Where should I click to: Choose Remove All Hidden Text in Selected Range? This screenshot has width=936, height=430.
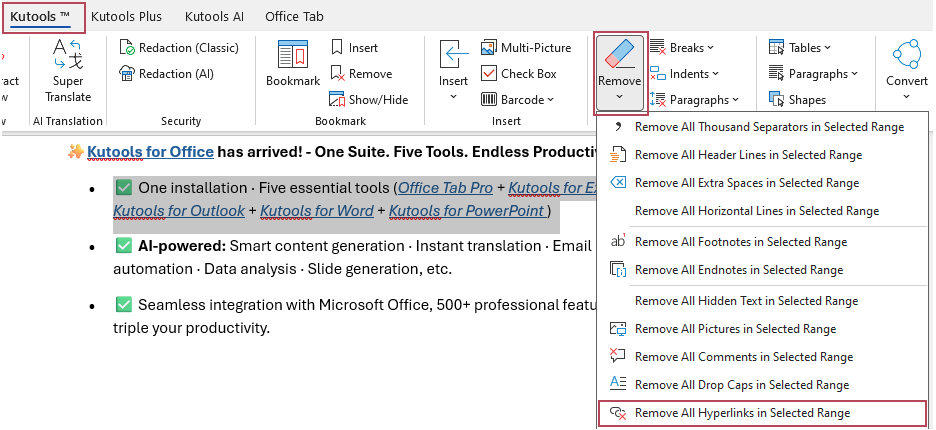pos(763,301)
